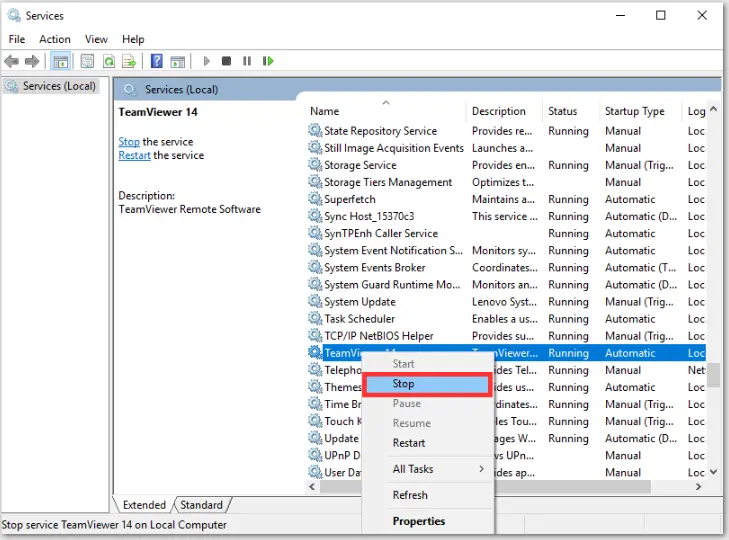
Task: Sort by the Startup Type column header
Action: pyautogui.click(x=640, y=111)
